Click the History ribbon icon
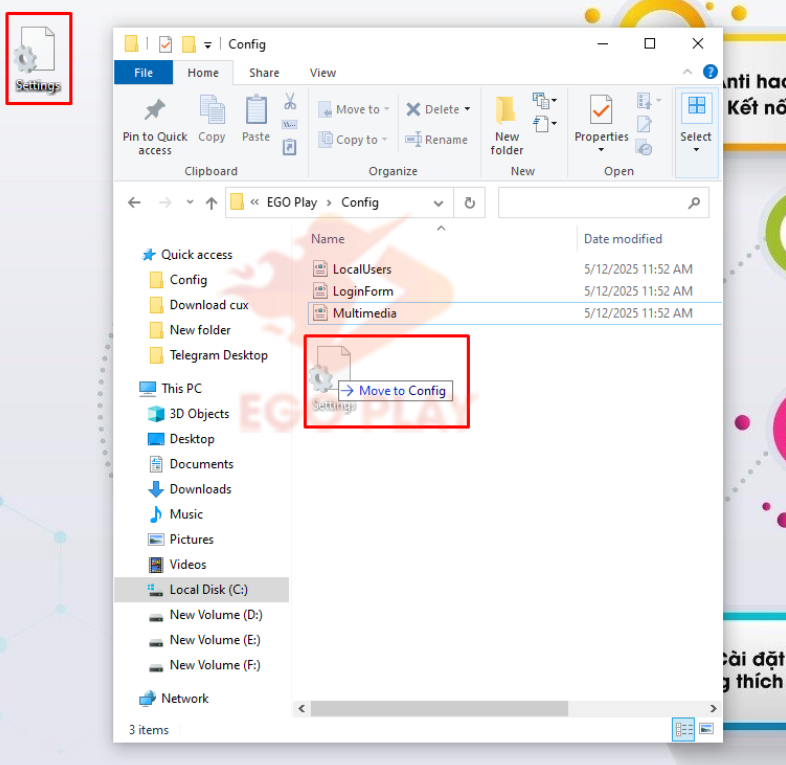Screen dimensions: 786x765 (644, 147)
